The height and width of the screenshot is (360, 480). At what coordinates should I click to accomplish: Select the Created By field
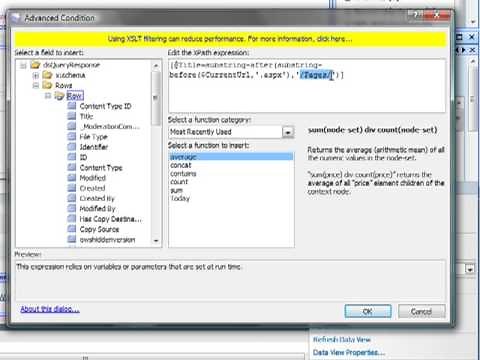tap(97, 198)
